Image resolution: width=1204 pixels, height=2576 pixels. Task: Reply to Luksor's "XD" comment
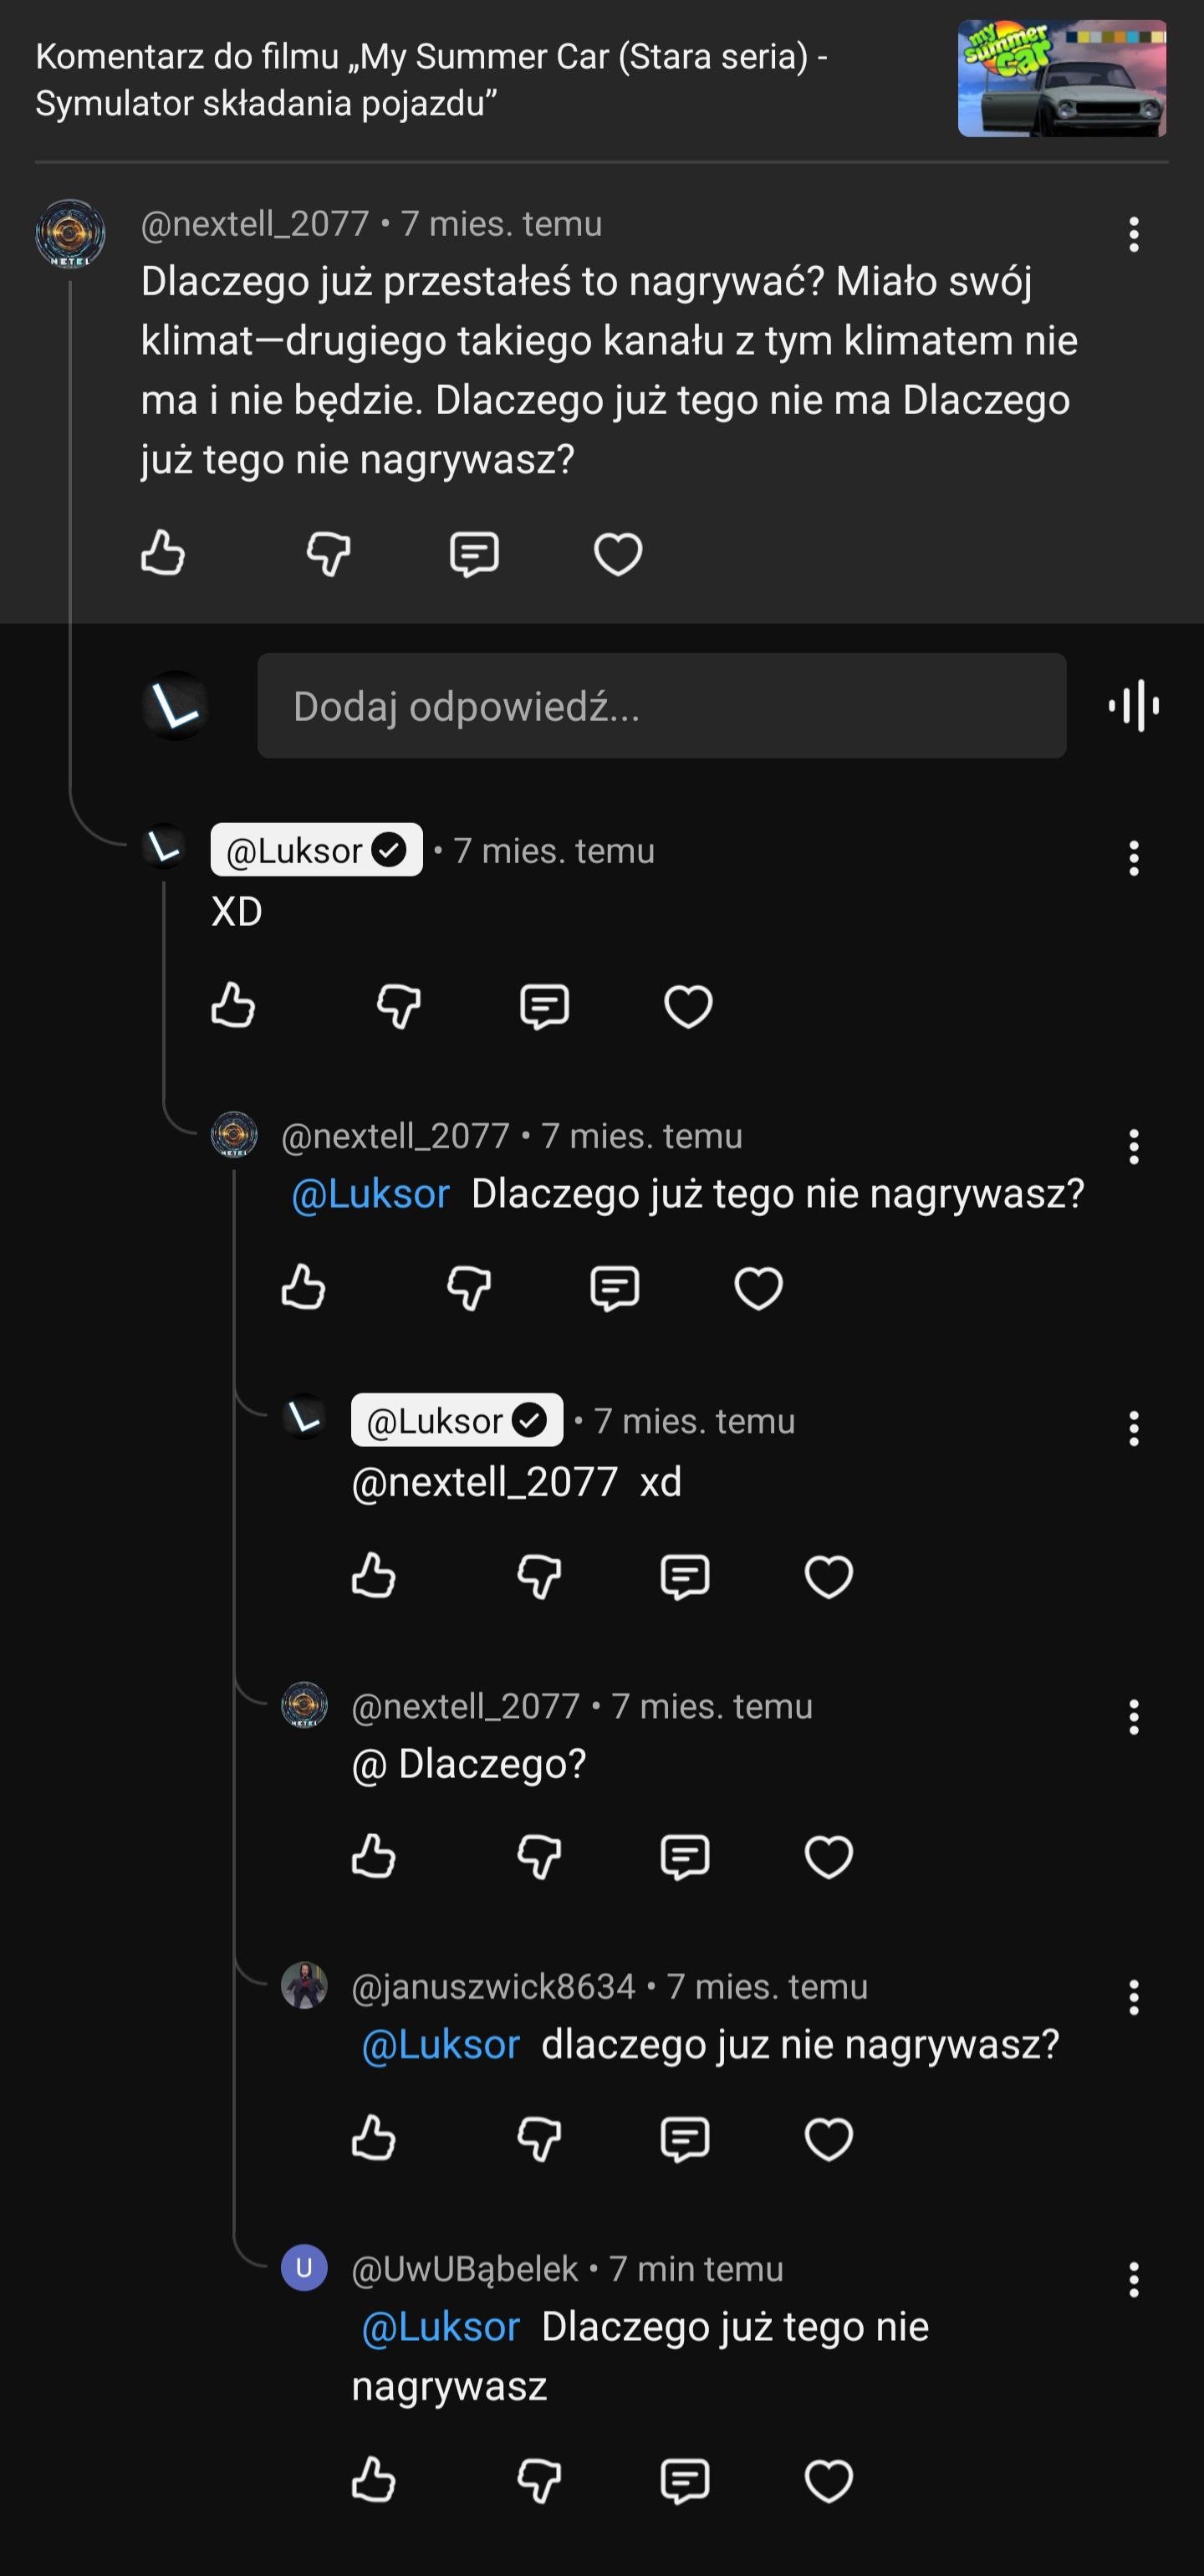point(544,1006)
